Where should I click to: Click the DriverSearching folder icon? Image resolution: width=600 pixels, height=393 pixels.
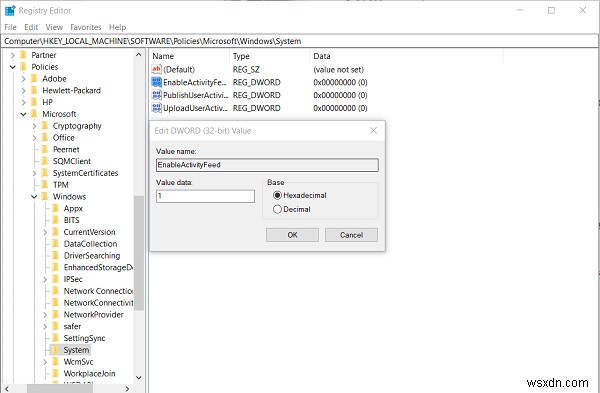[55, 256]
